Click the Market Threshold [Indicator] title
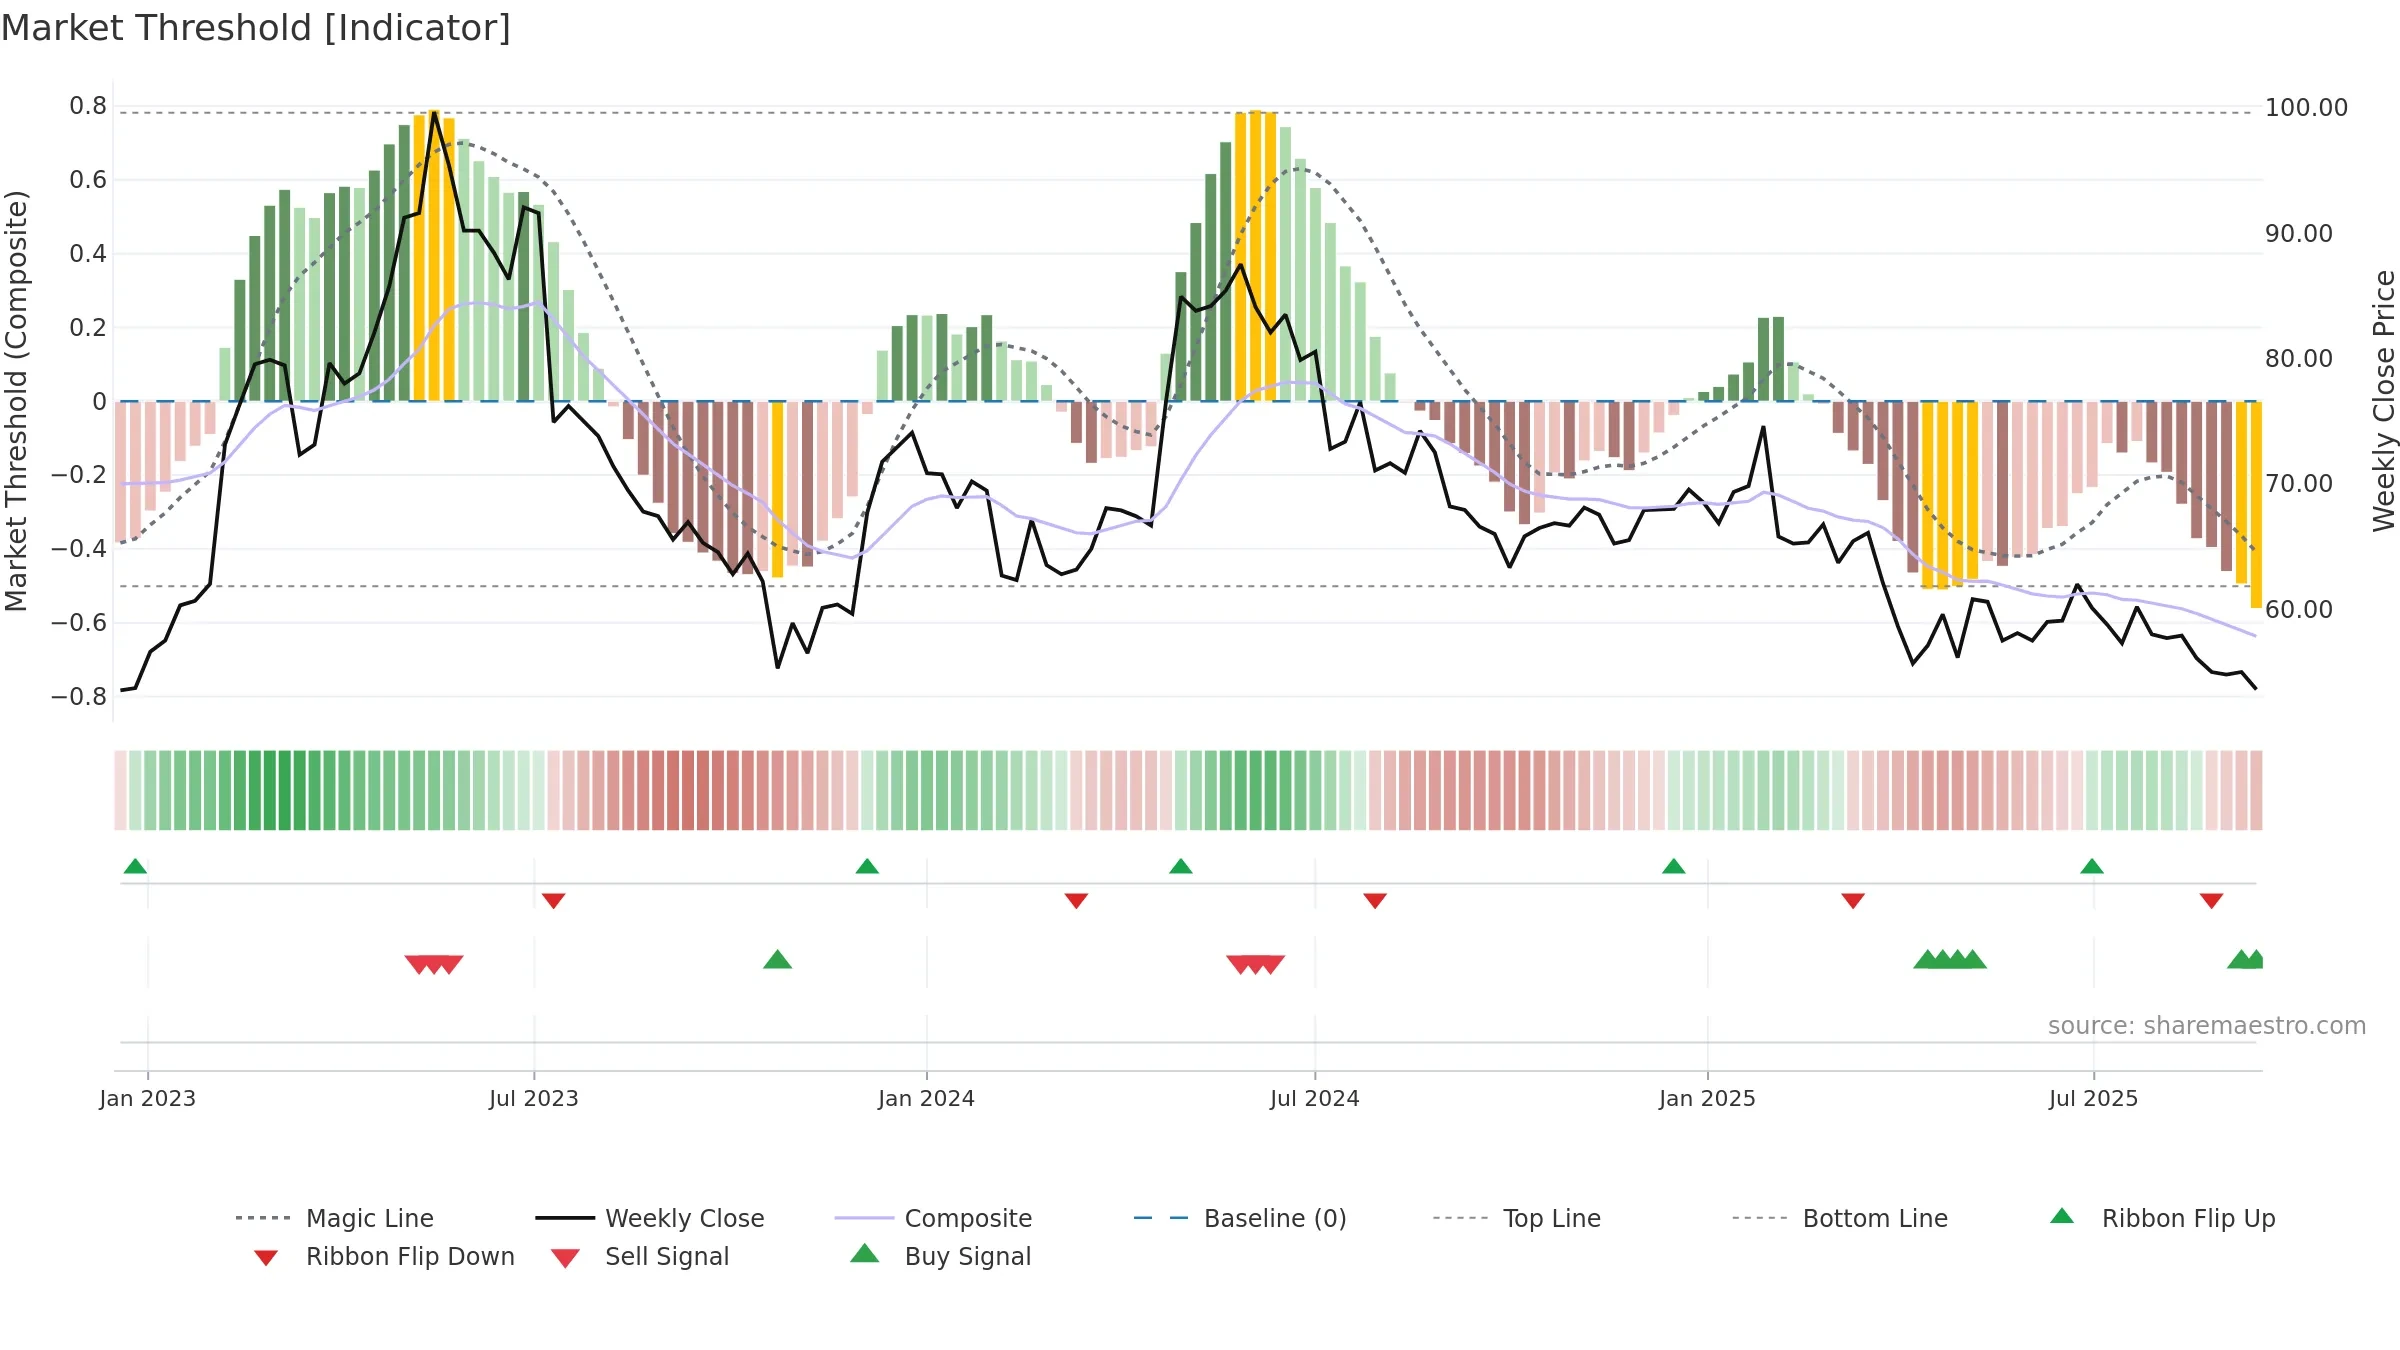The width and height of the screenshot is (2400, 1350). (256, 28)
